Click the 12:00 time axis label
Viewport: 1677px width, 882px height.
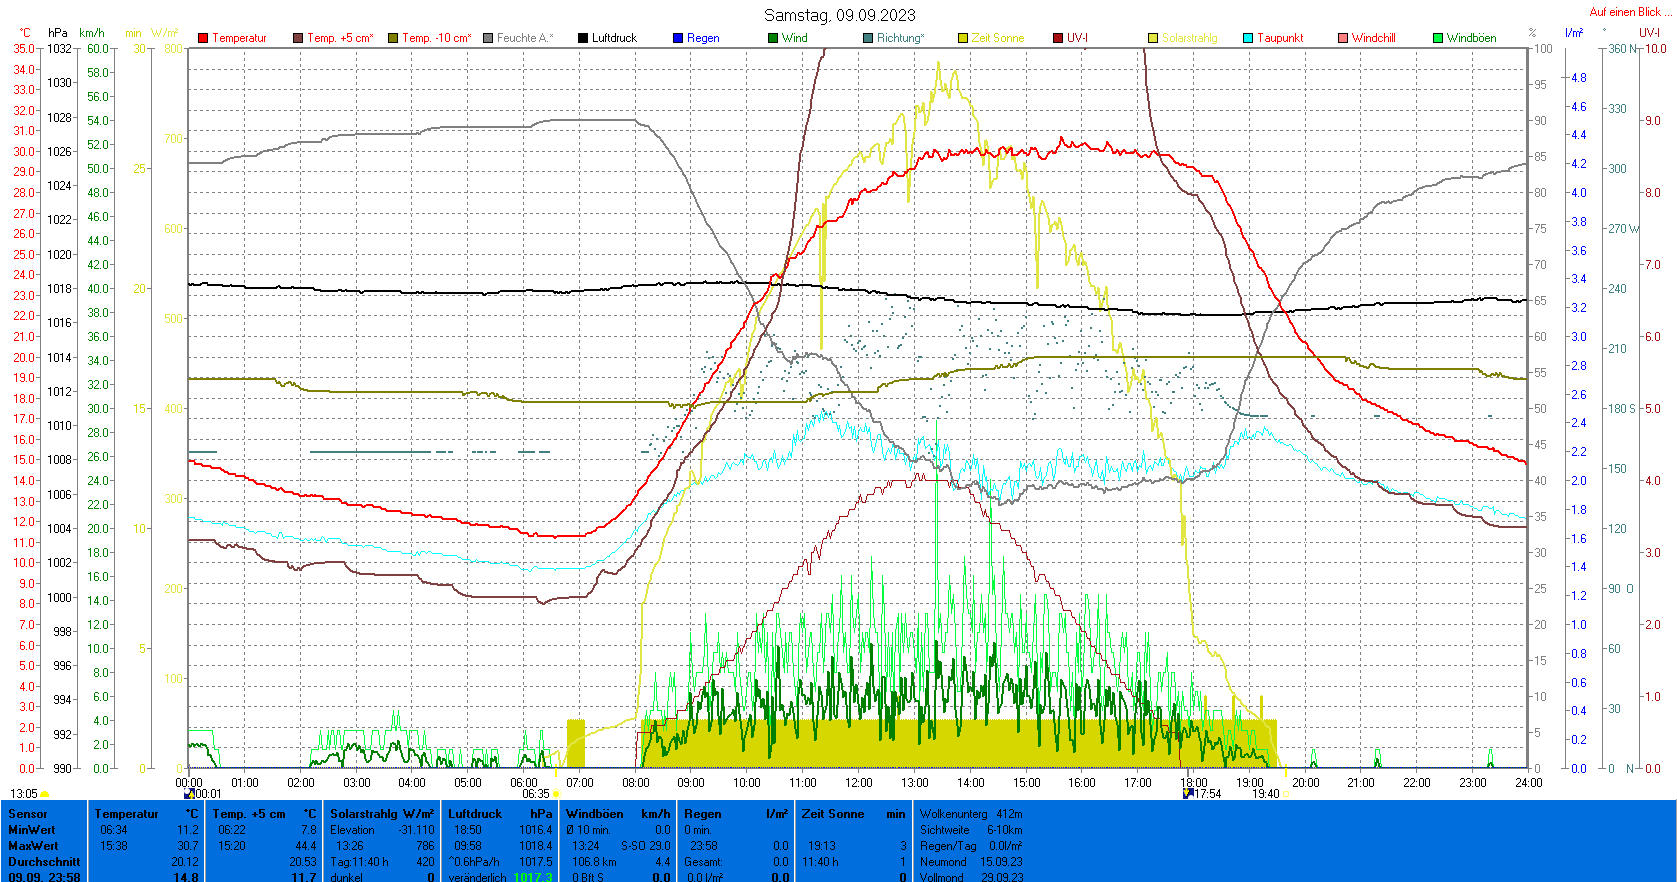click(x=859, y=783)
